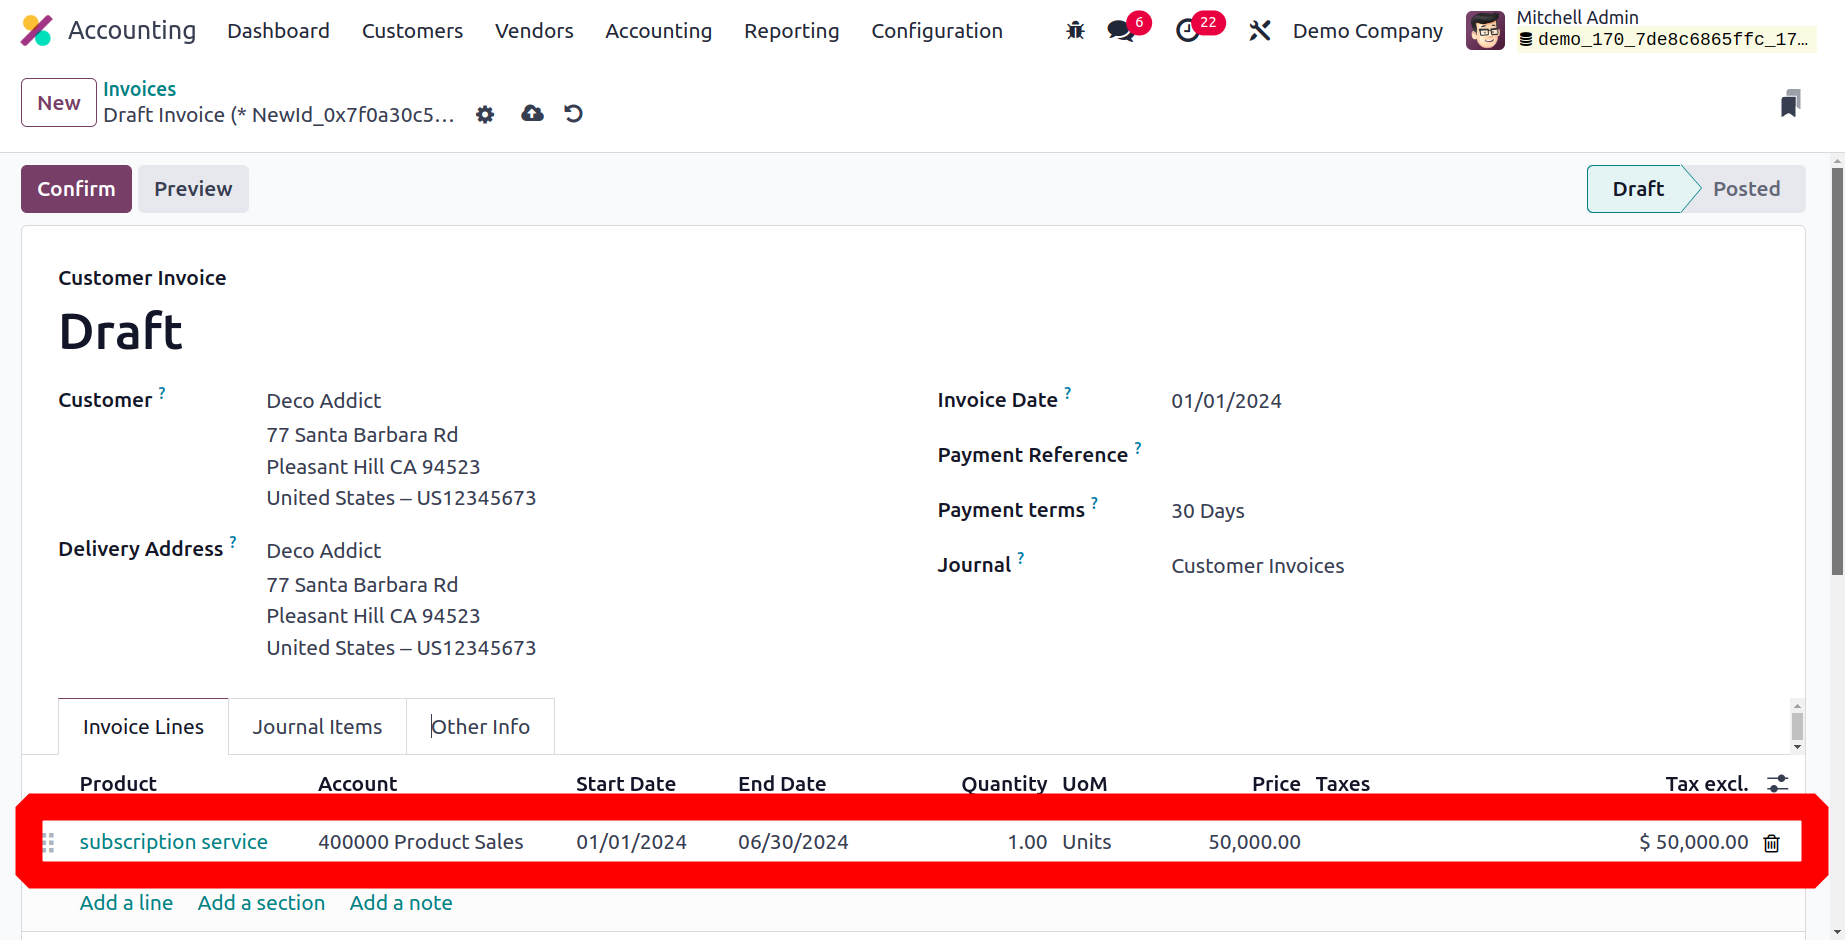The height and width of the screenshot is (940, 1845).
Task: Open the Reporting menu
Action: point(791,31)
